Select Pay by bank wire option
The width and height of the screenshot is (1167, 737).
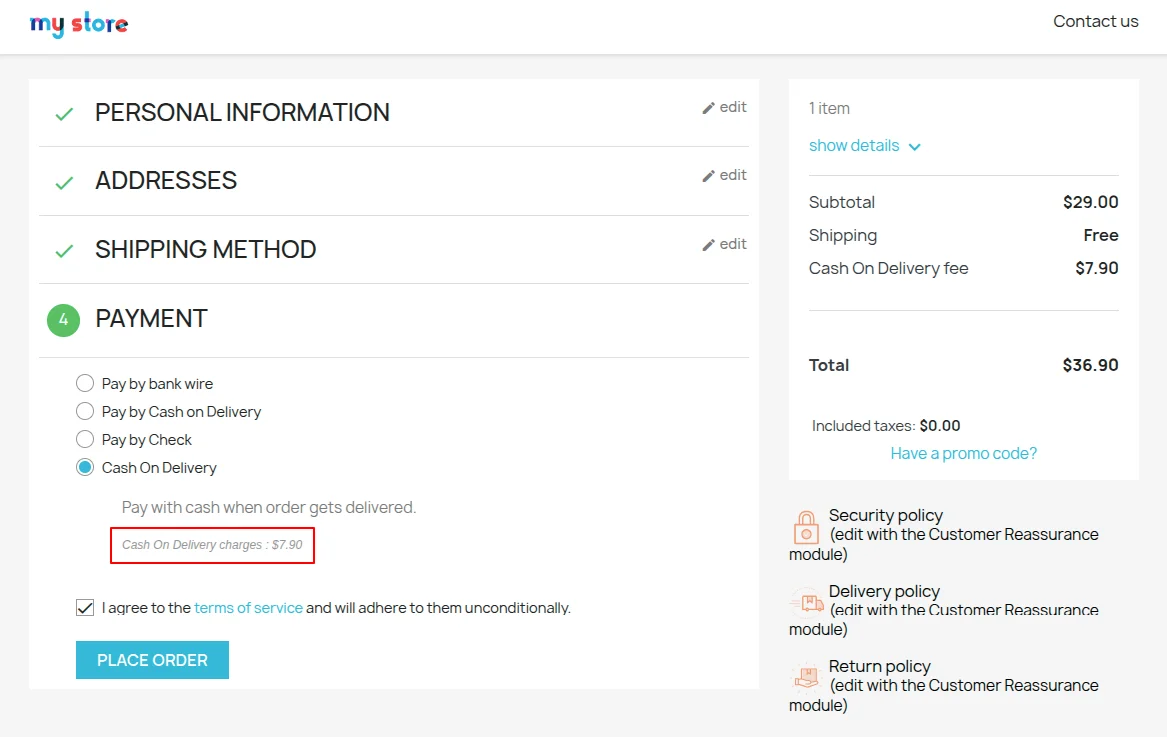click(85, 383)
